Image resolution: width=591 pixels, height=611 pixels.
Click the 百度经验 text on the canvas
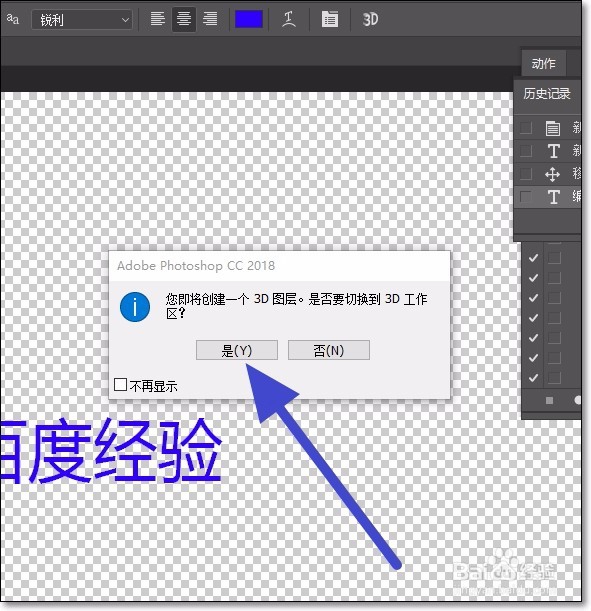(111, 451)
